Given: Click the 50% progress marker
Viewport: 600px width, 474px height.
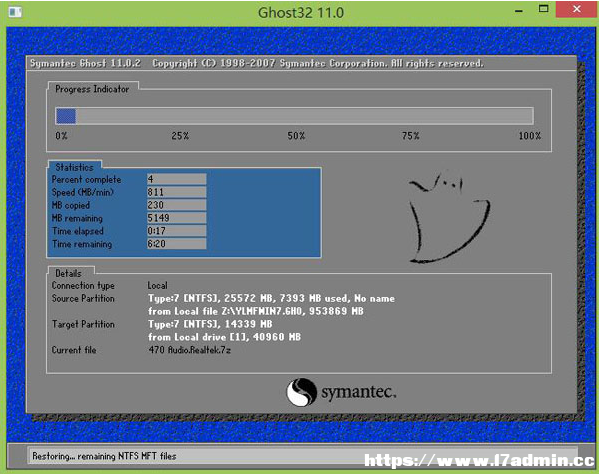Looking at the screenshot, I should [x=296, y=136].
